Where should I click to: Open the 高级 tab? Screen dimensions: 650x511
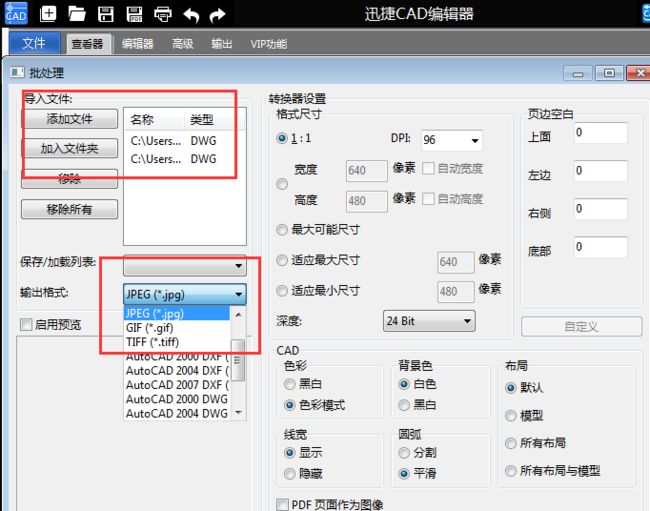[x=183, y=44]
